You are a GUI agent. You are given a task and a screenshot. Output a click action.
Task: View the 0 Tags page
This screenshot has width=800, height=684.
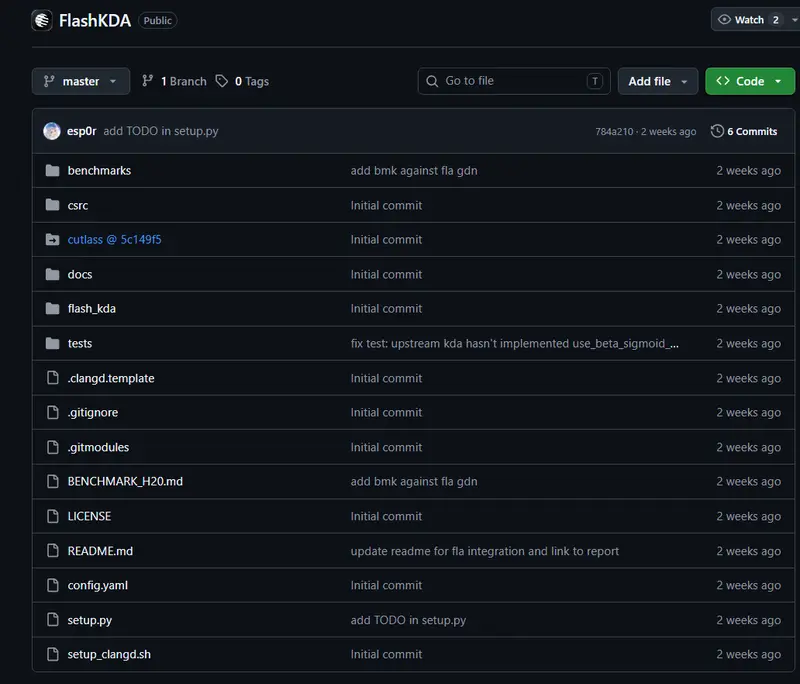[x=242, y=81]
